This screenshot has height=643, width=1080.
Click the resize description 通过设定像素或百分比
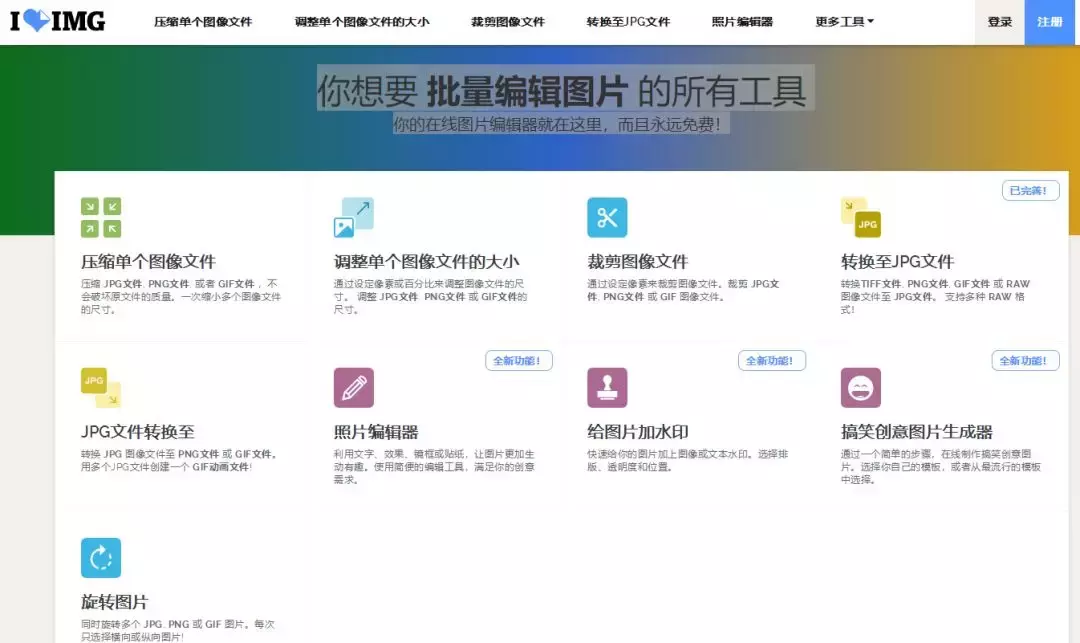[430, 297]
